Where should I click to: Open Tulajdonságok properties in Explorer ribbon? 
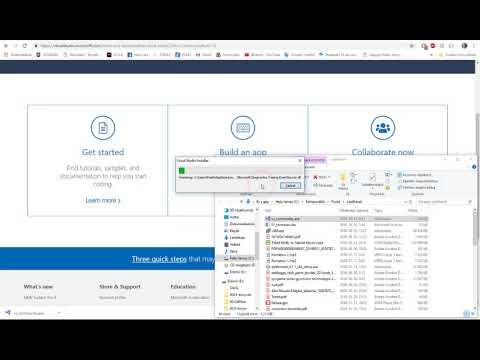(372, 180)
